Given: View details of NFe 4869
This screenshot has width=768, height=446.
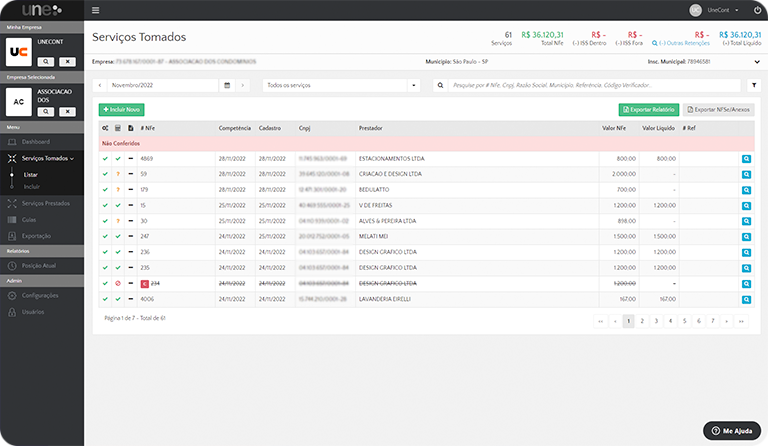Looking at the screenshot, I should coord(746,159).
